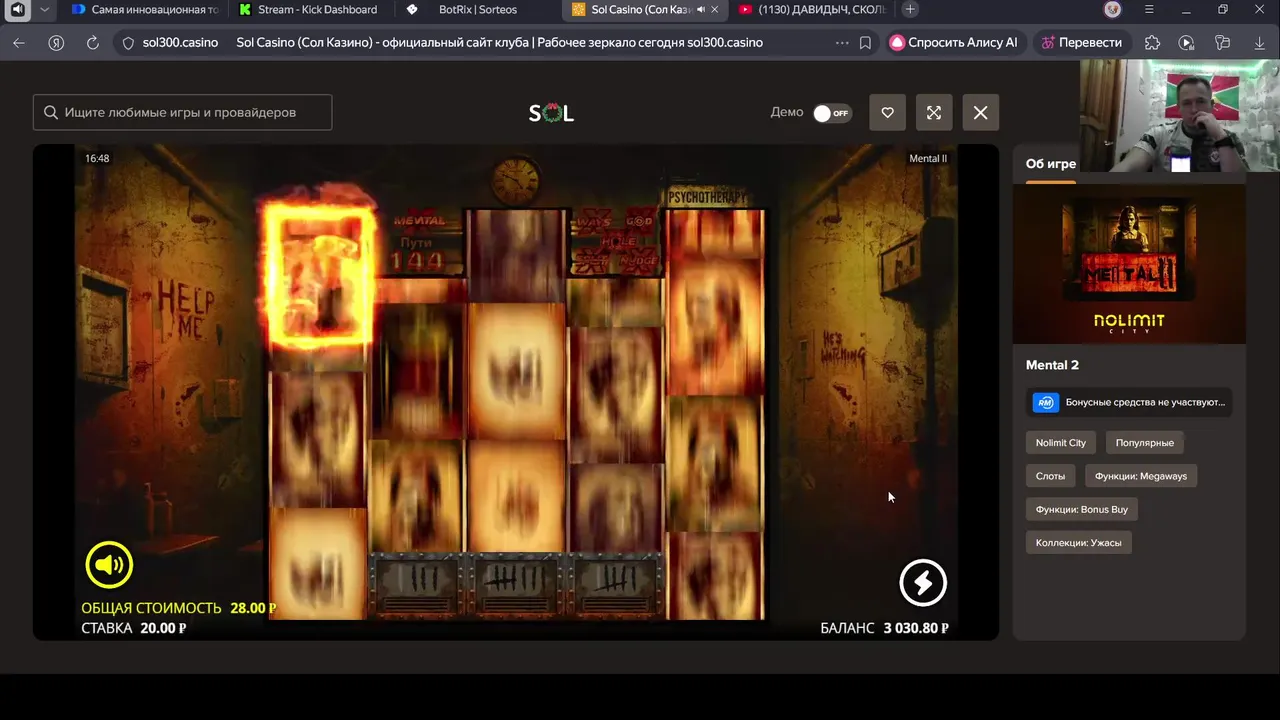Viewport: 1280px width, 720px height.
Task: Toggle the game sound speaker icon
Action: click(x=109, y=565)
